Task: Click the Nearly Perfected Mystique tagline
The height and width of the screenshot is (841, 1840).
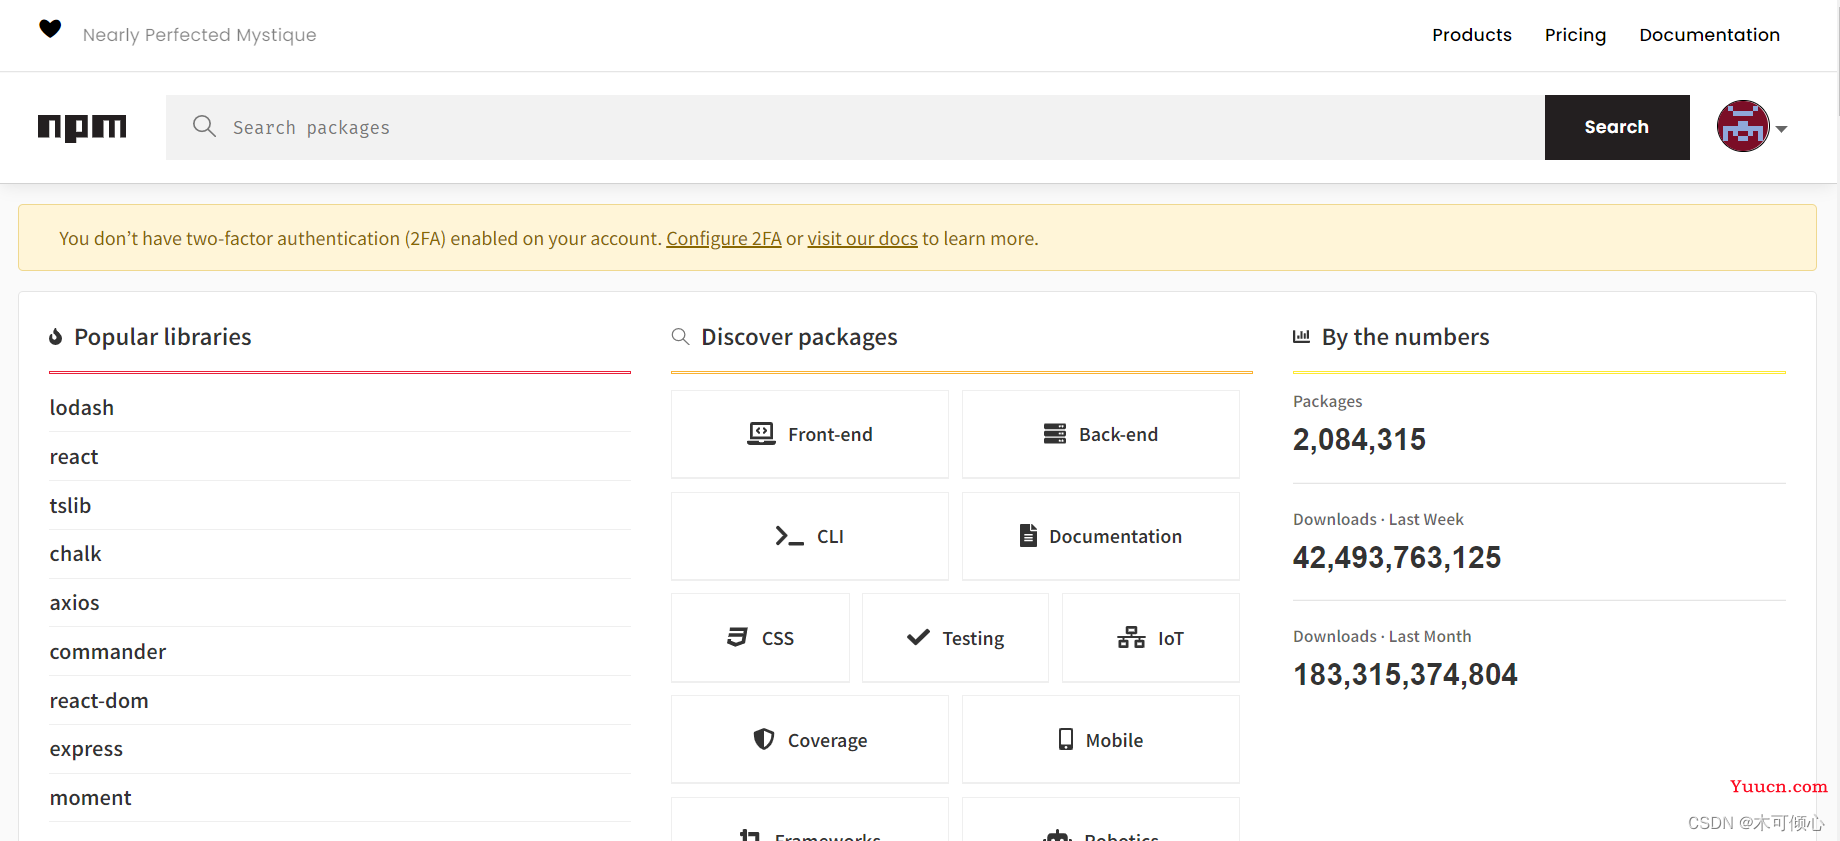Action: [200, 35]
